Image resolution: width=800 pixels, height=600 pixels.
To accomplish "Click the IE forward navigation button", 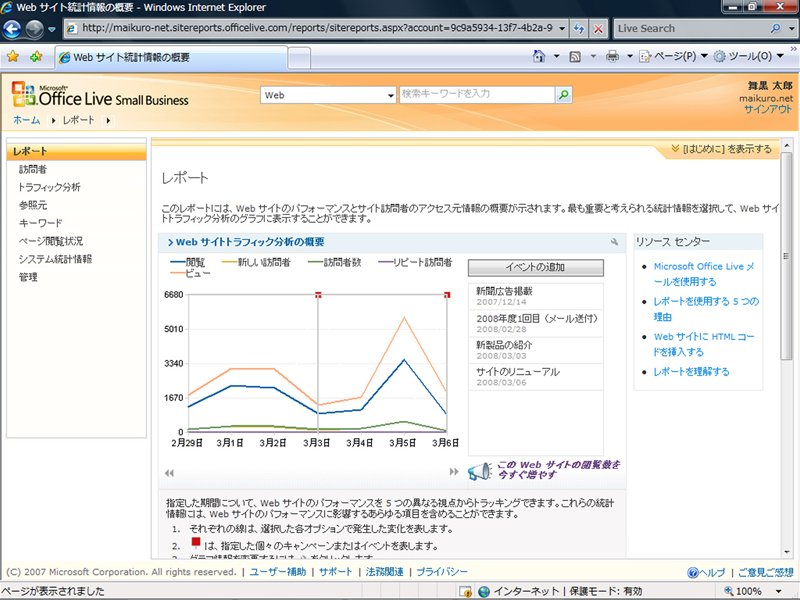I will (x=34, y=29).
